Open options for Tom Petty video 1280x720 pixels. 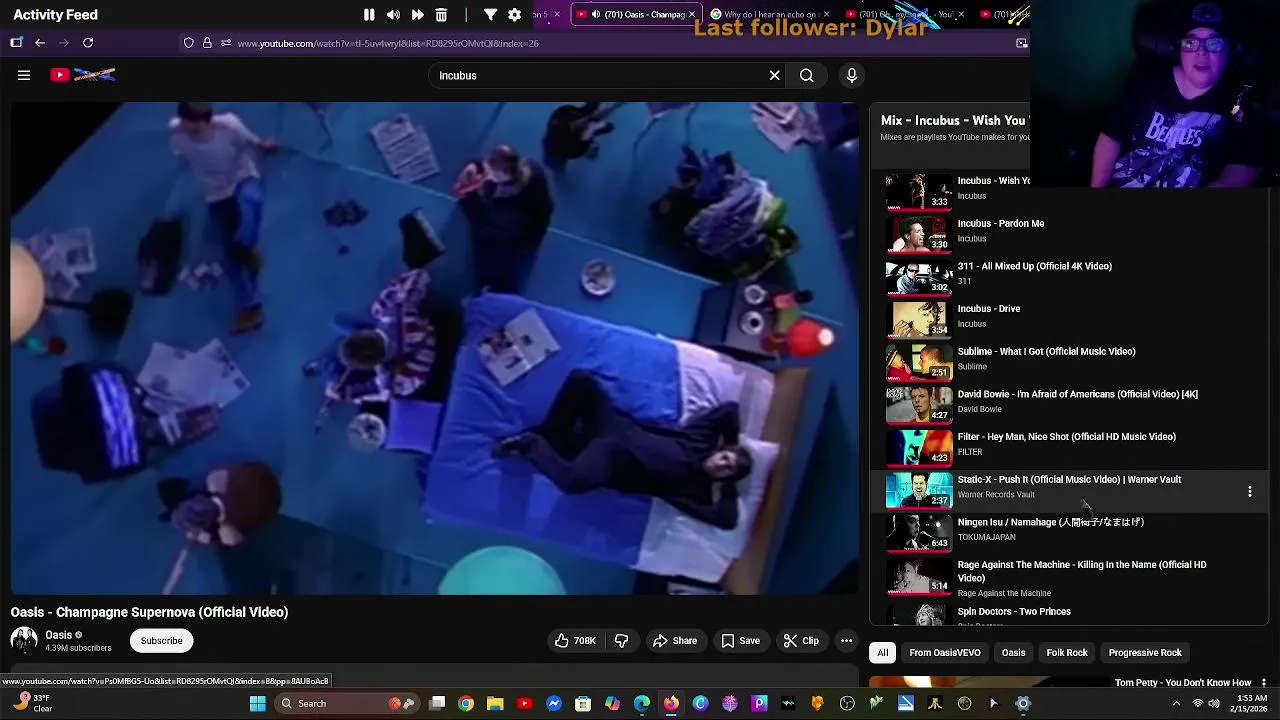coord(1263,683)
